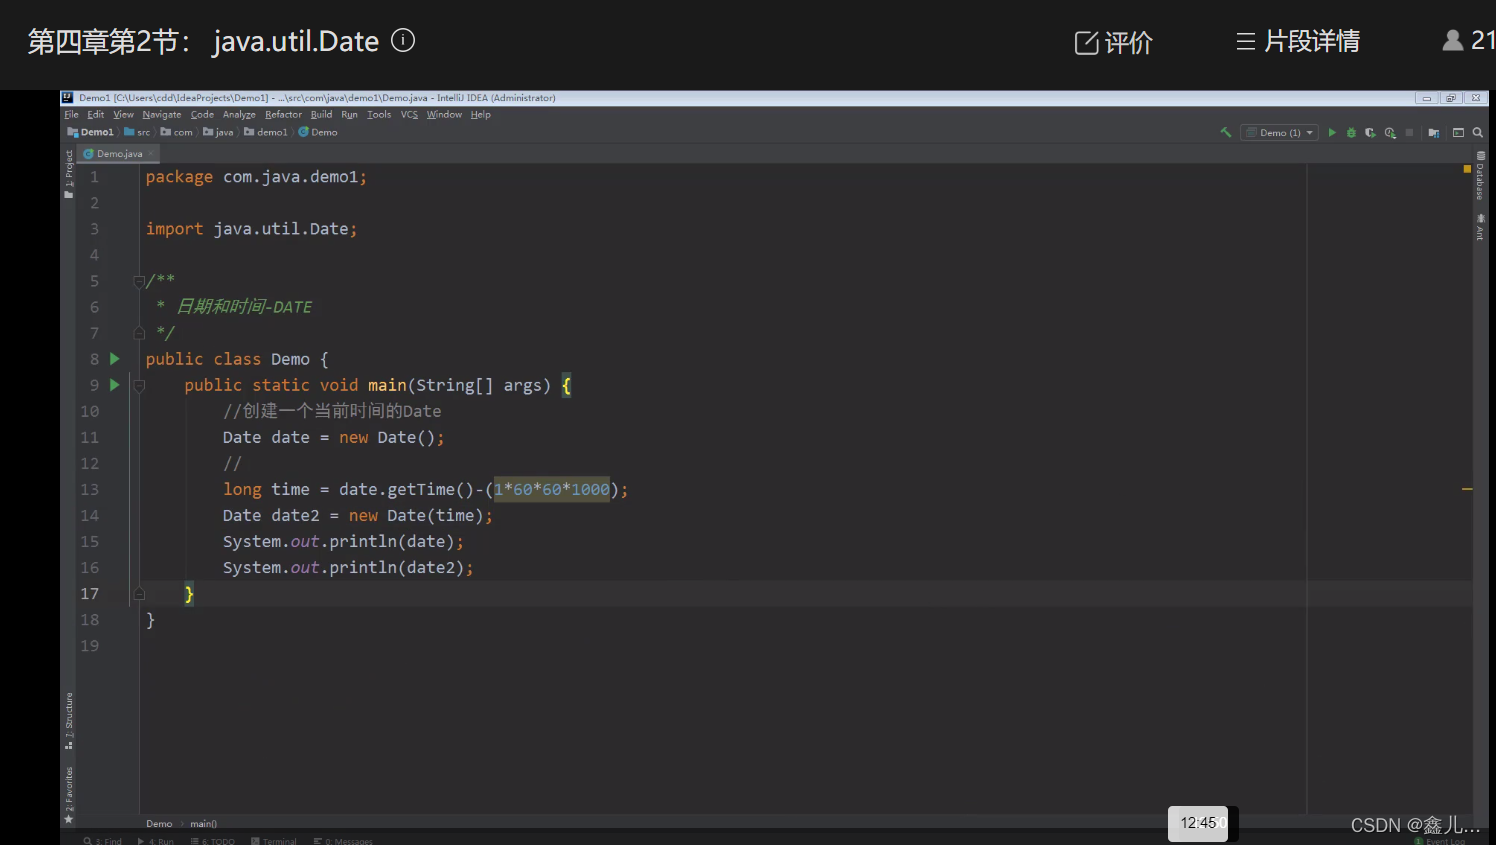Click 'System.out.println(date2);' line

click(x=348, y=567)
